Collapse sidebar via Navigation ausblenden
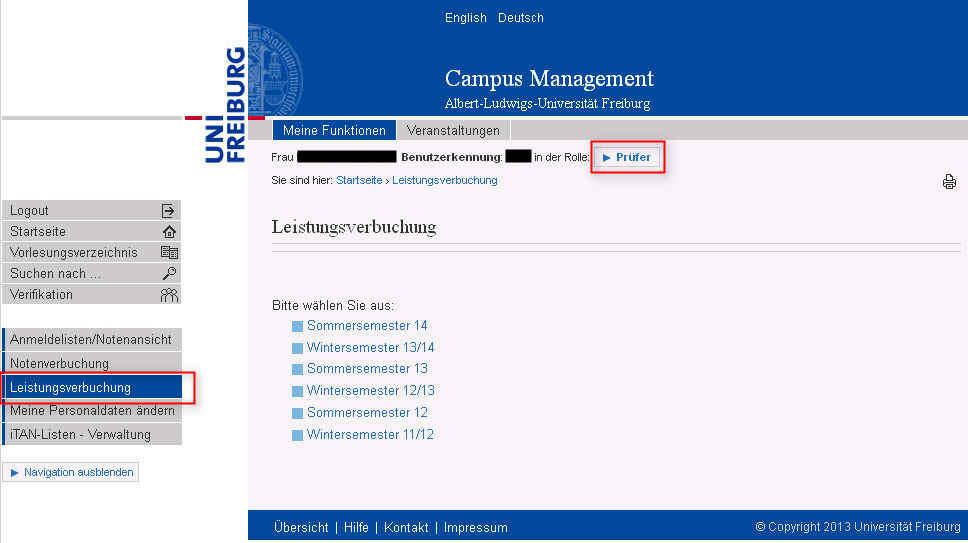Screen dimensions: 968x543 click(71, 472)
